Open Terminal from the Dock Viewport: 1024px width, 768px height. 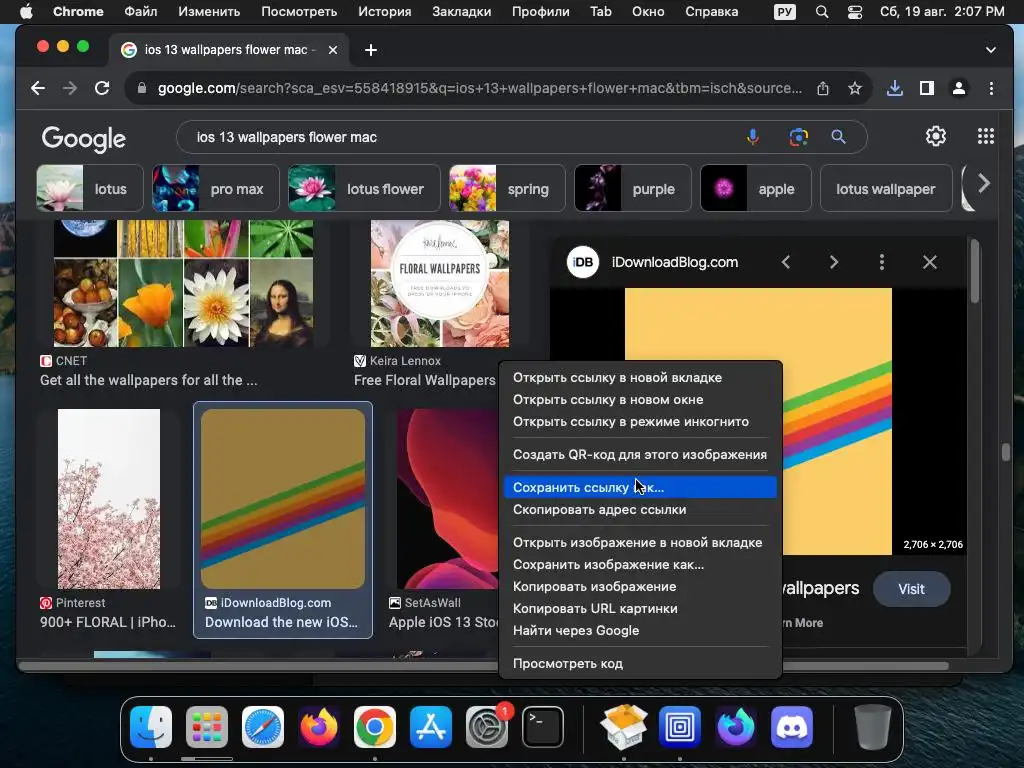click(543, 727)
